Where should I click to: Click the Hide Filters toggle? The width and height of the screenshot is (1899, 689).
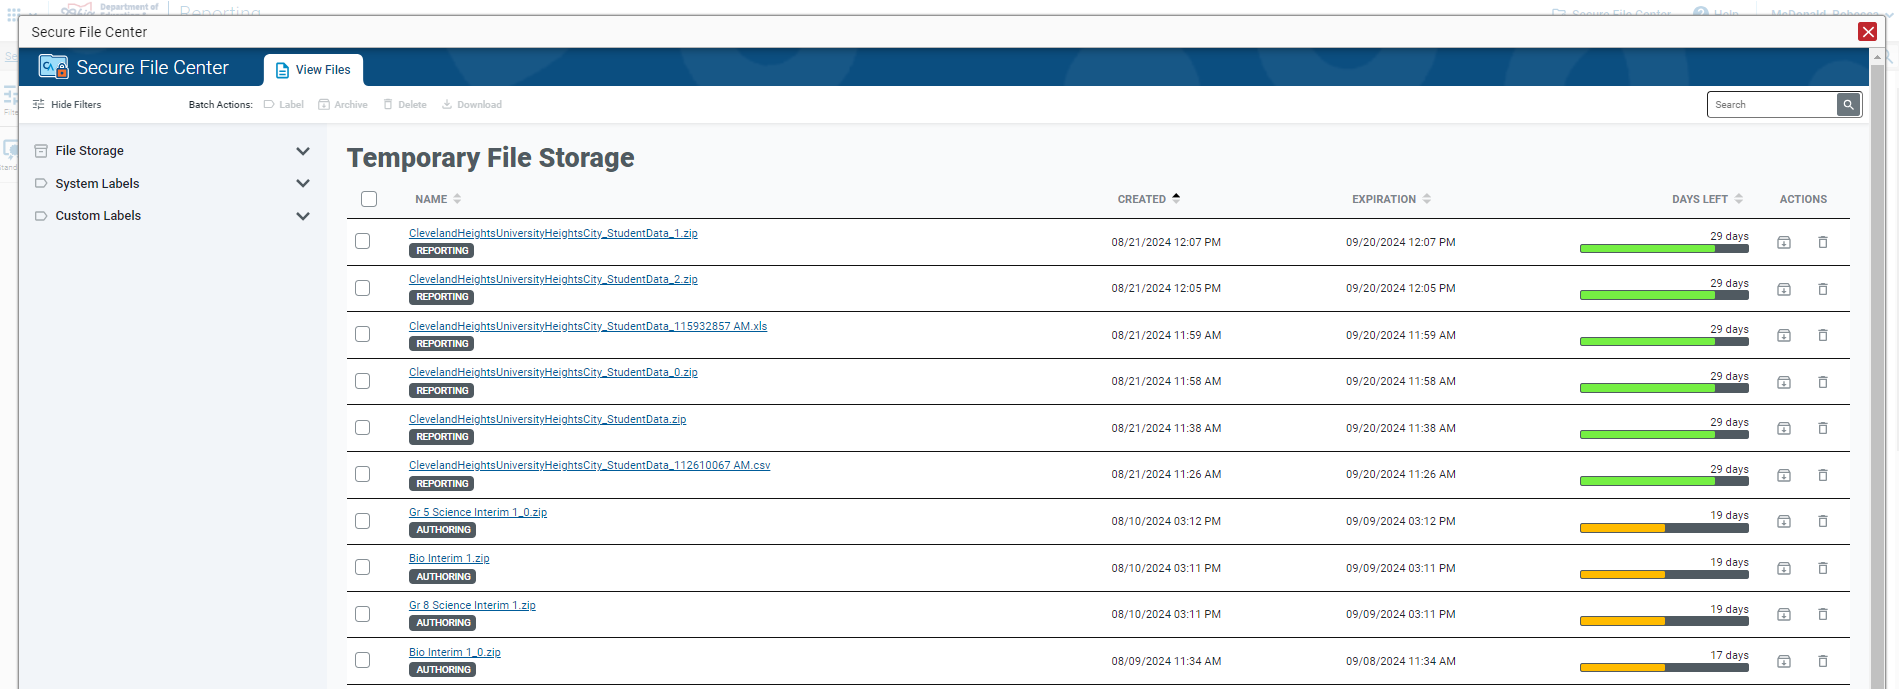pos(67,105)
